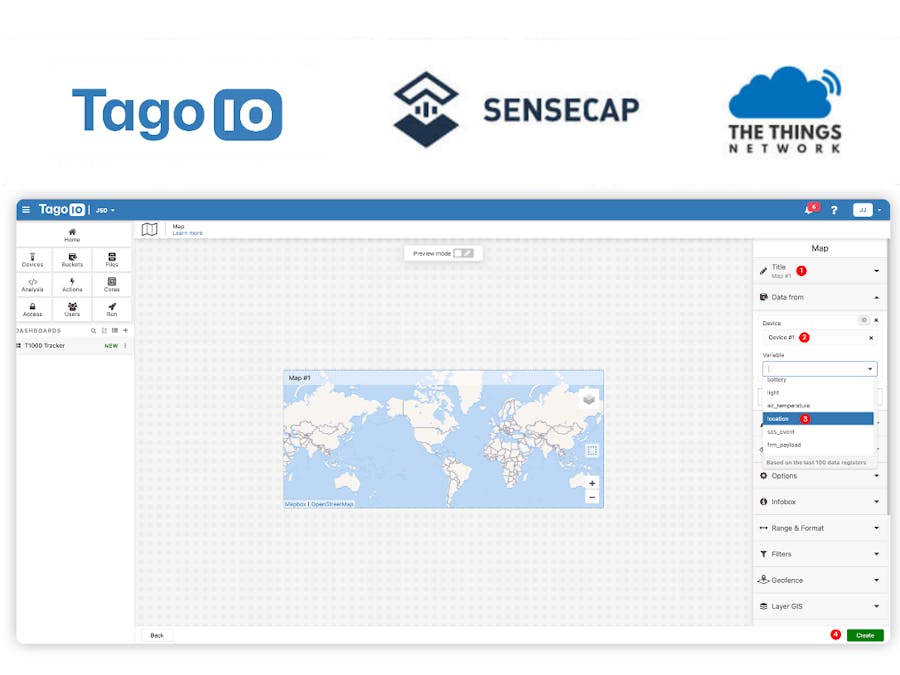Open the map layers icon on the widget
This screenshot has width=900, height=675.
tap(589, 399)
